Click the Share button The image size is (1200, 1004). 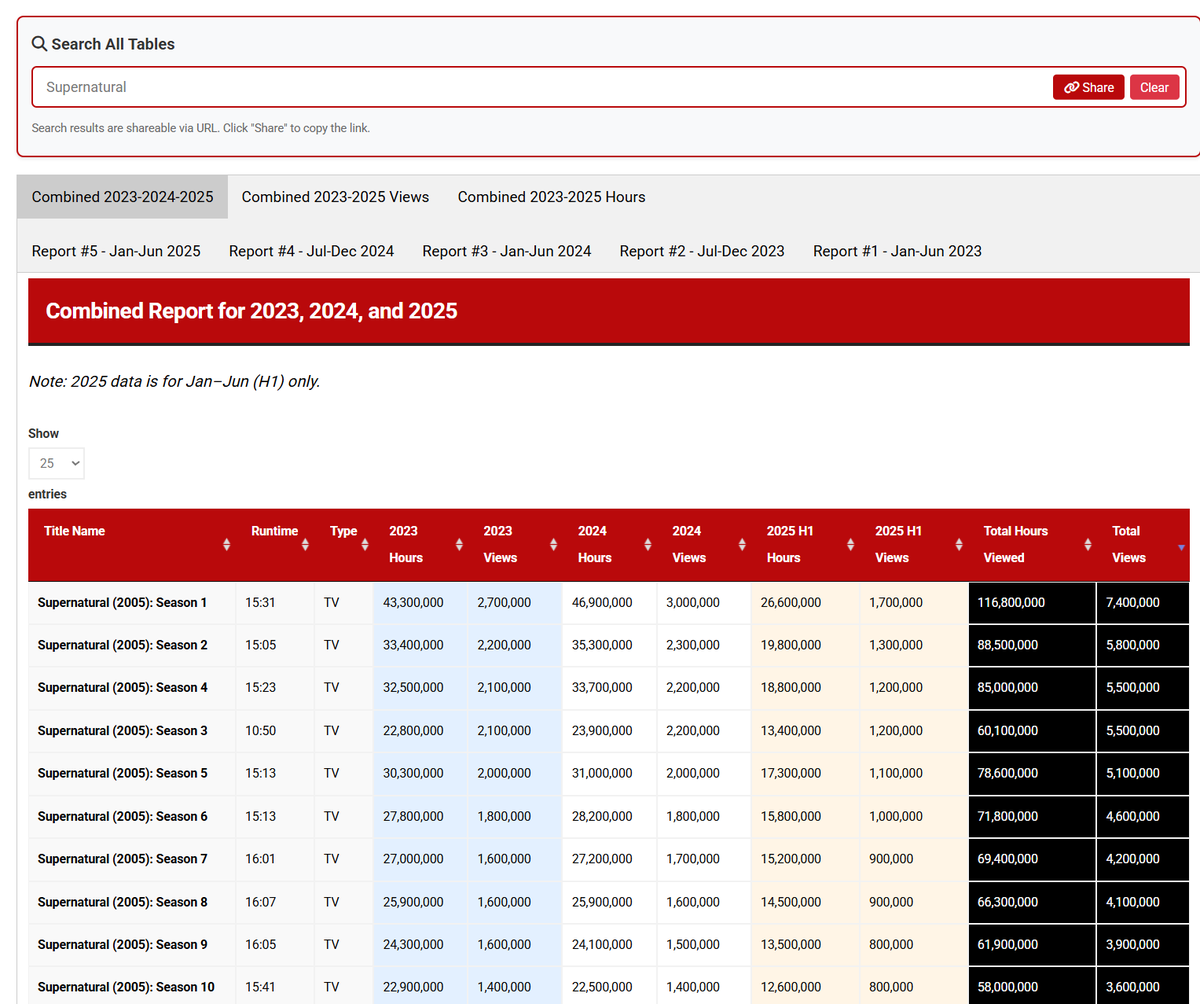click(x=1089, y=87)
